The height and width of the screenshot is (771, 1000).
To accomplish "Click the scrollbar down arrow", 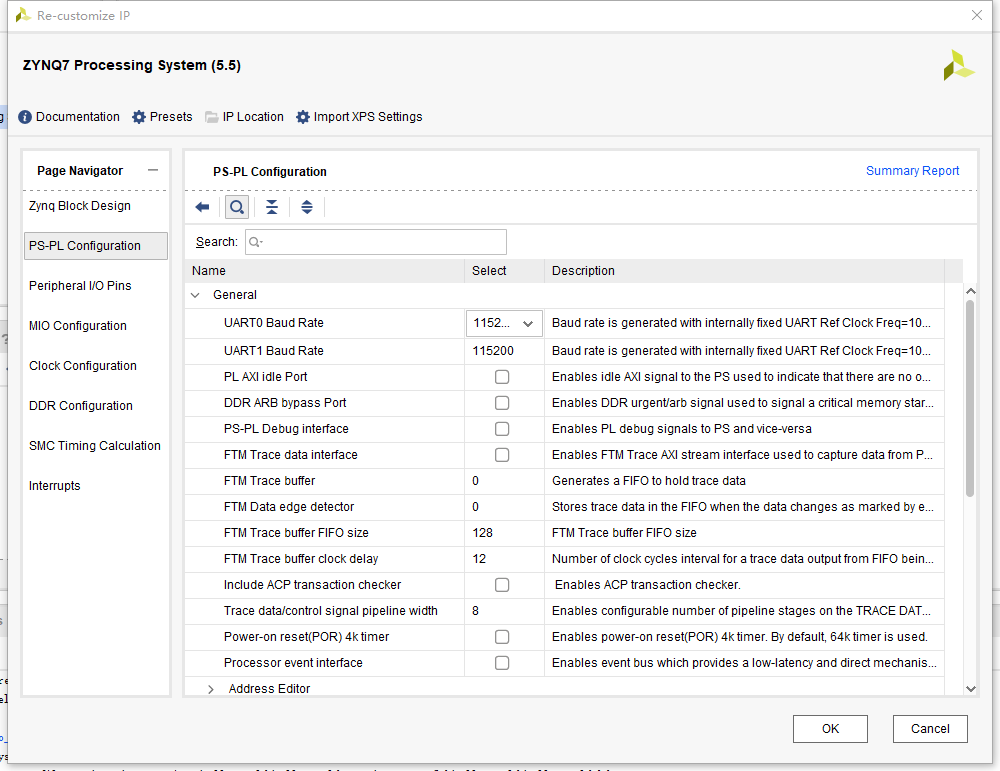I will [x=971, y=689].
